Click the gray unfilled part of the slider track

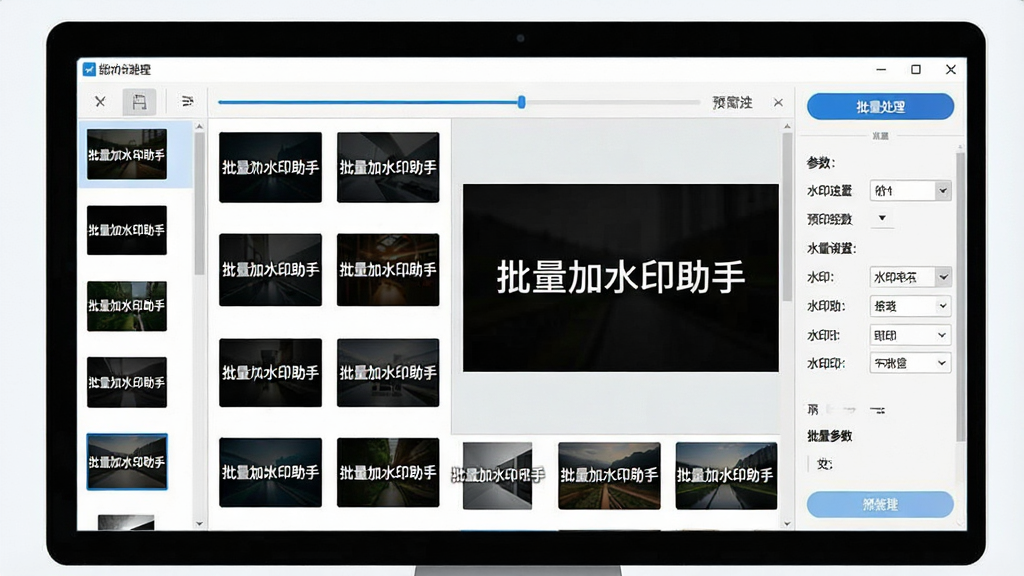click(612, 102)
